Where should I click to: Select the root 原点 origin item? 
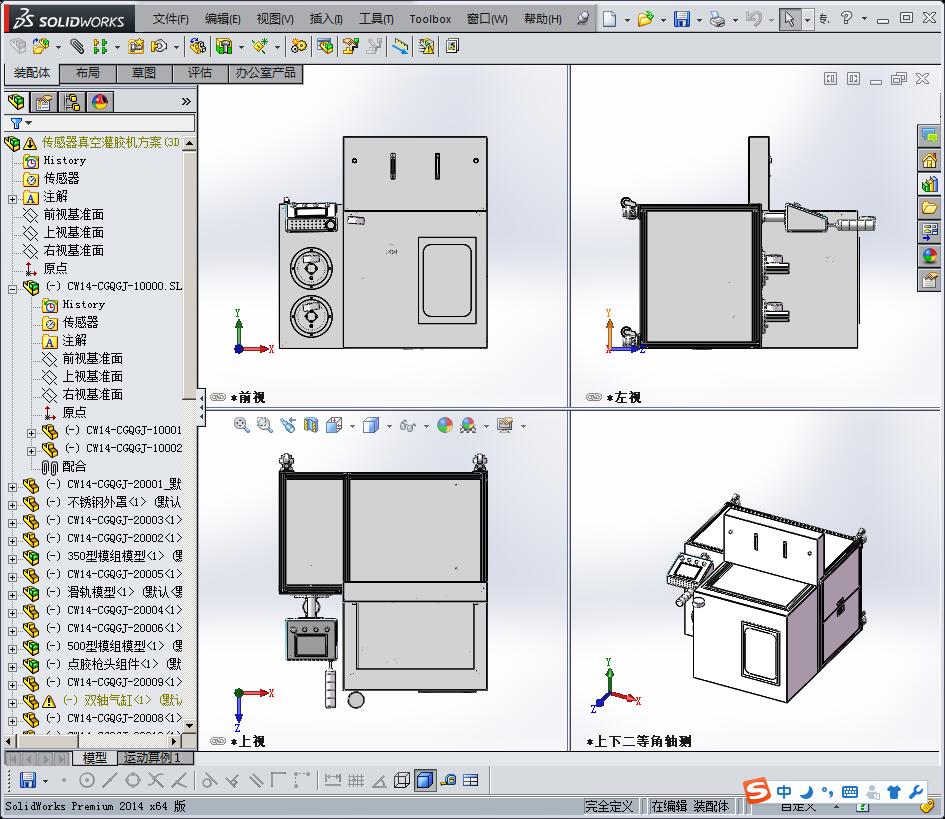pyautogui.click(x=55, y=268)
